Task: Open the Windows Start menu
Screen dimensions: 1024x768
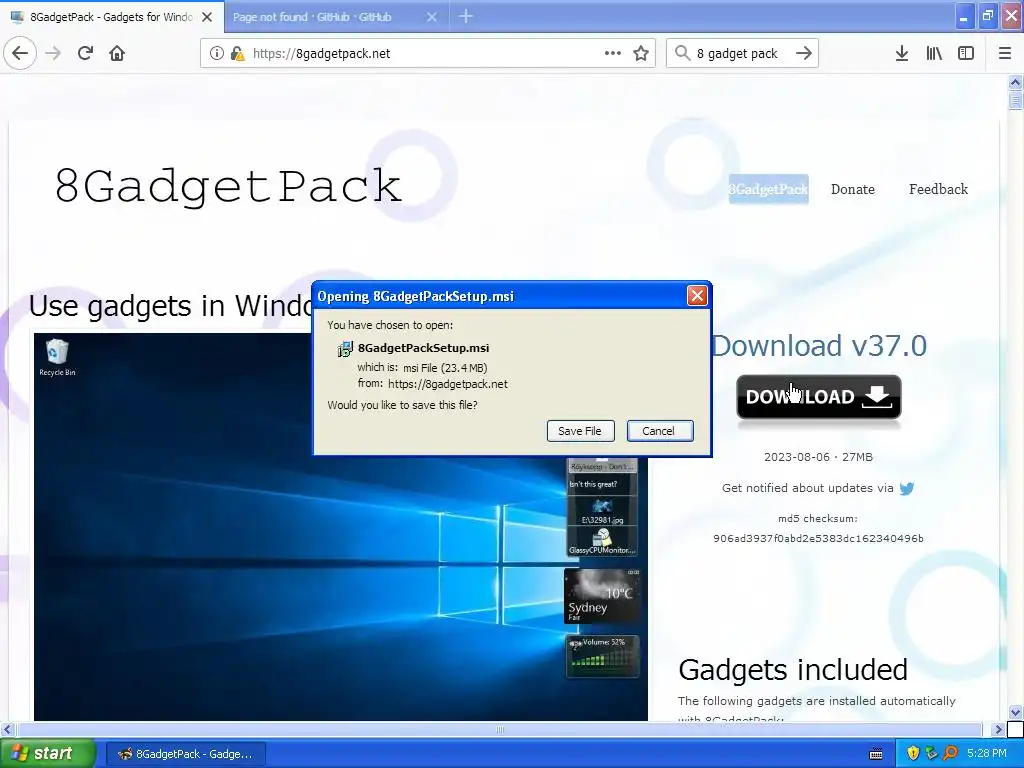Action: click(47, 754)
